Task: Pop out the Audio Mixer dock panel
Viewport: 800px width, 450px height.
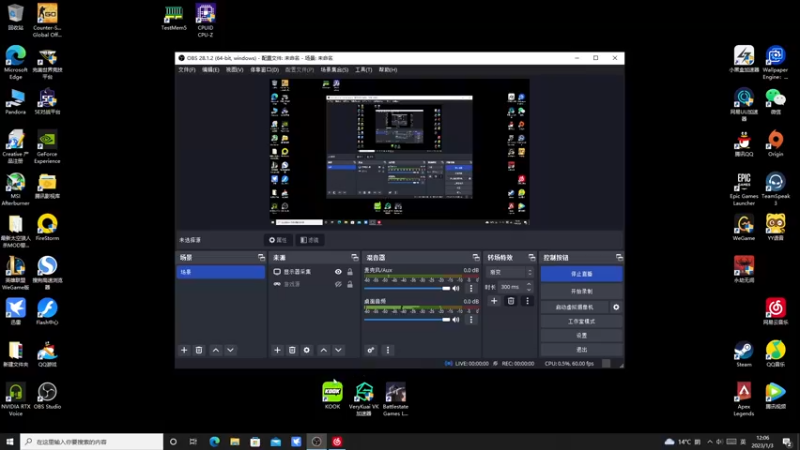Action: (x=476, y=258)
